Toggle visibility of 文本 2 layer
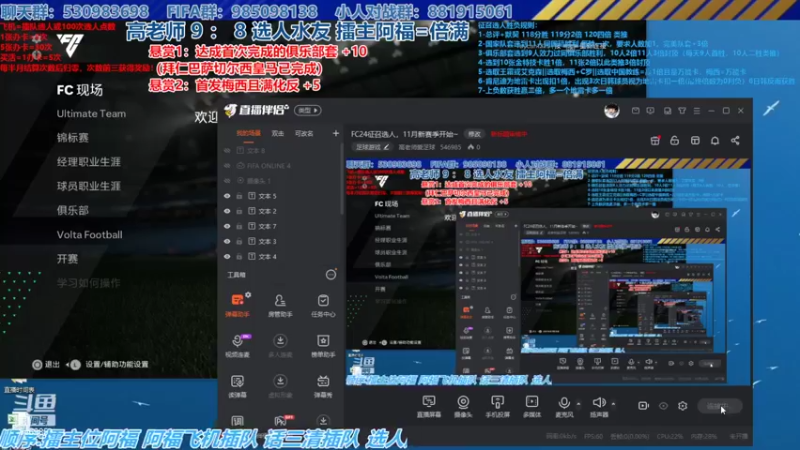This screenshot has width=800, height=450. pyautogui.click(x=227, y=211)
